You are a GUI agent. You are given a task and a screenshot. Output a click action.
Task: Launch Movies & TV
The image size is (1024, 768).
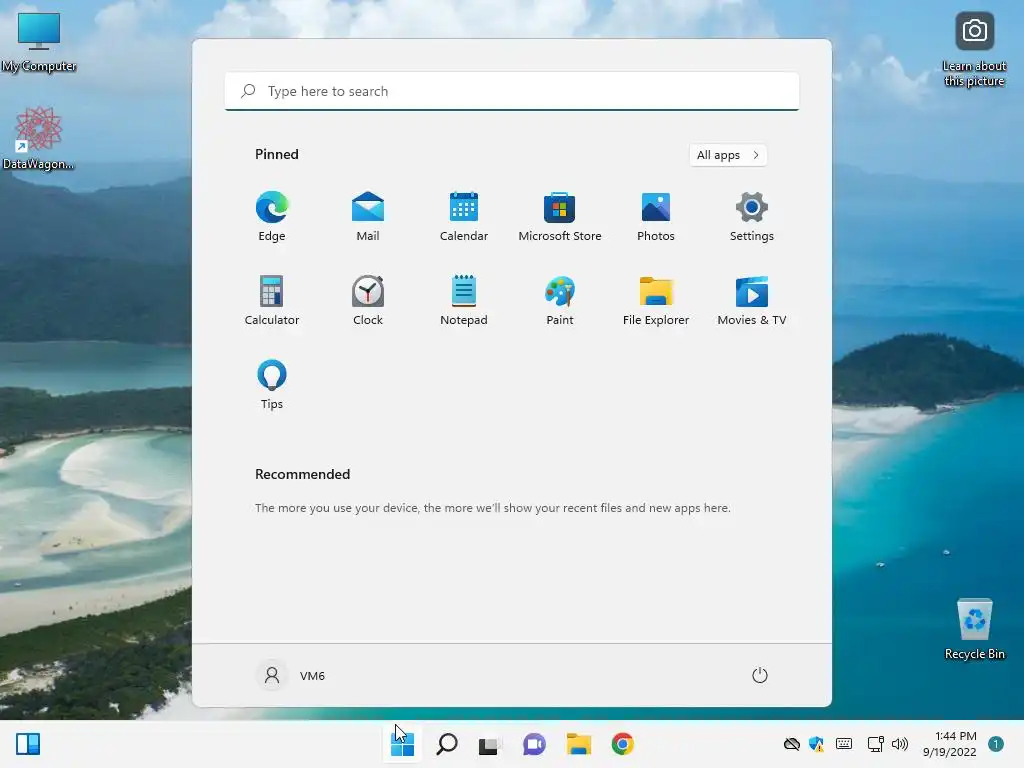pos(752,300)
